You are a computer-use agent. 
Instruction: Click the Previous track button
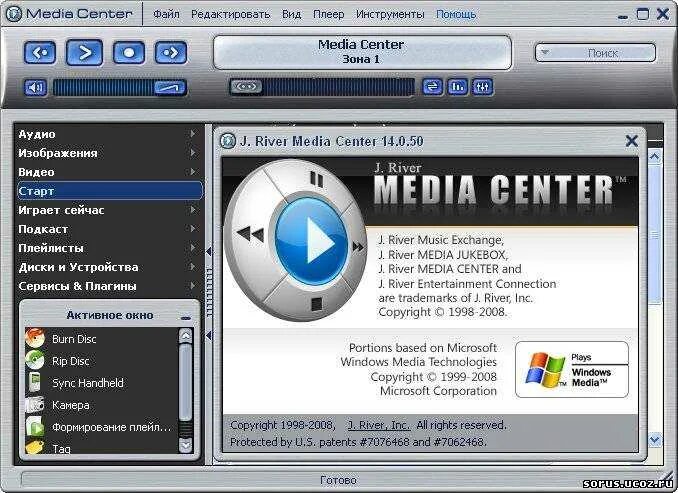(x=40, y=53)
